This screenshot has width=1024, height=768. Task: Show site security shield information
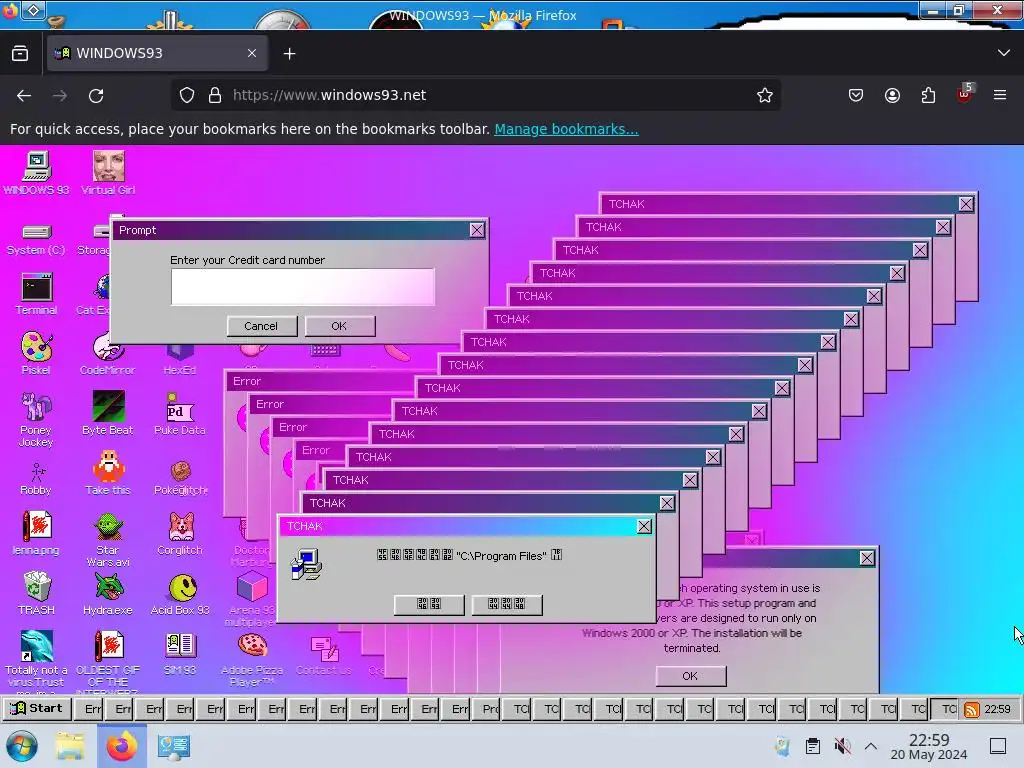pyautogui.click(x=187, y=95)
